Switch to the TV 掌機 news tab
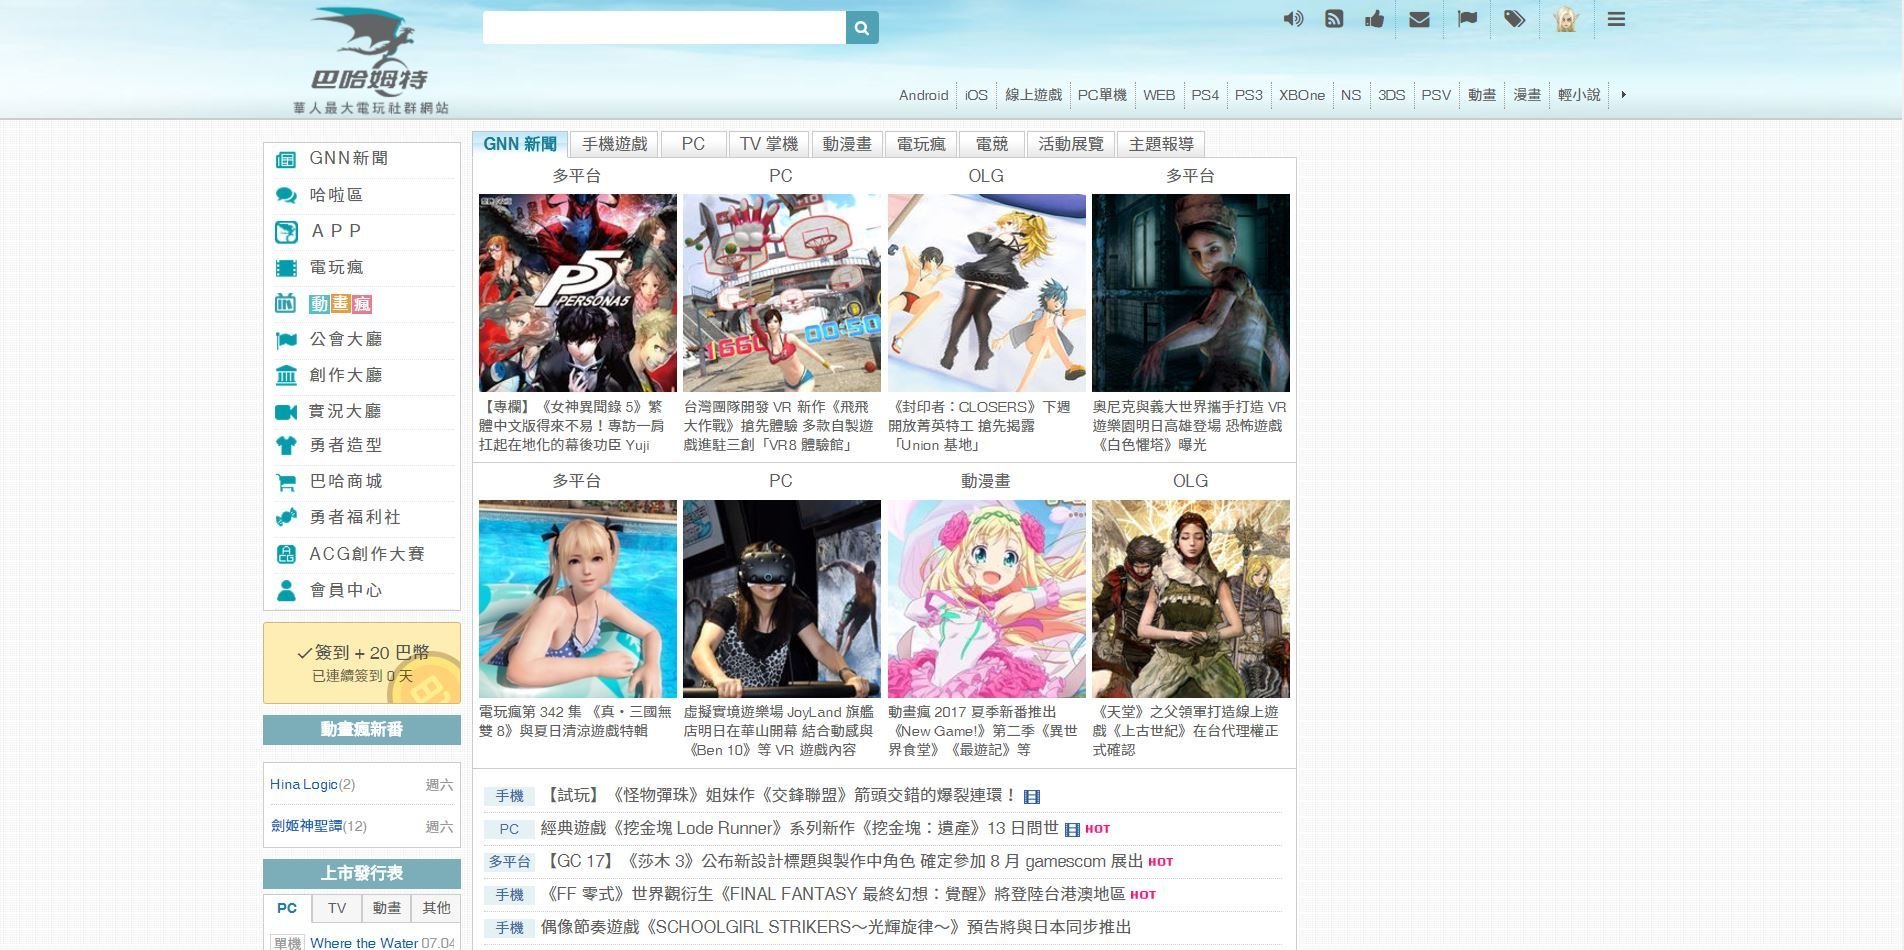 coord(769,144)
